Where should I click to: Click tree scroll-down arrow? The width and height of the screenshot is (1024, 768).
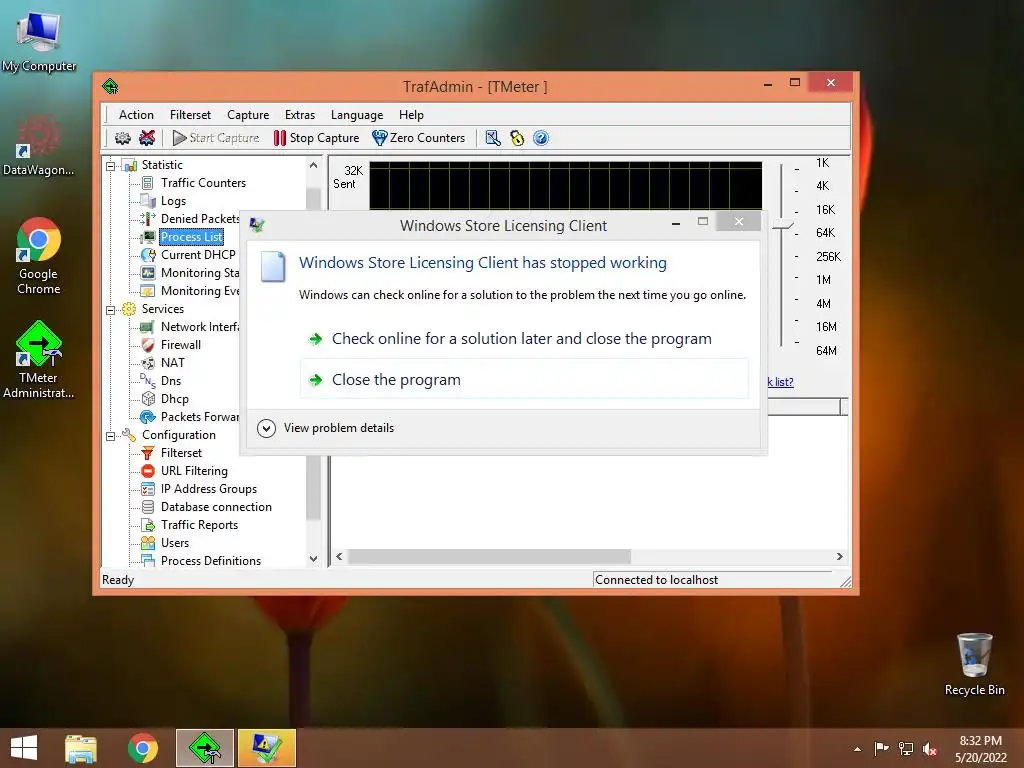313,559
